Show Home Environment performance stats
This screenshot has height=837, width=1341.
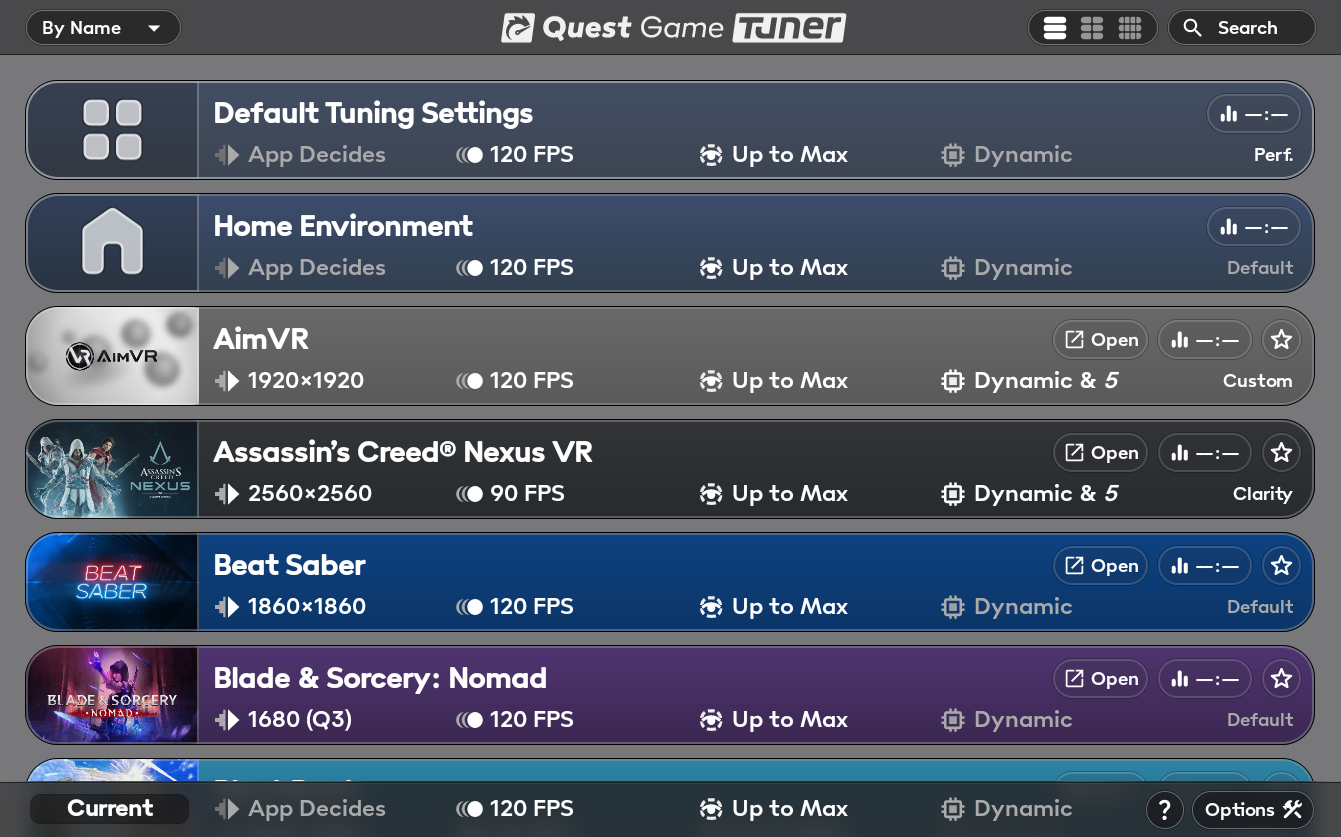click(x=1253, y=227)
